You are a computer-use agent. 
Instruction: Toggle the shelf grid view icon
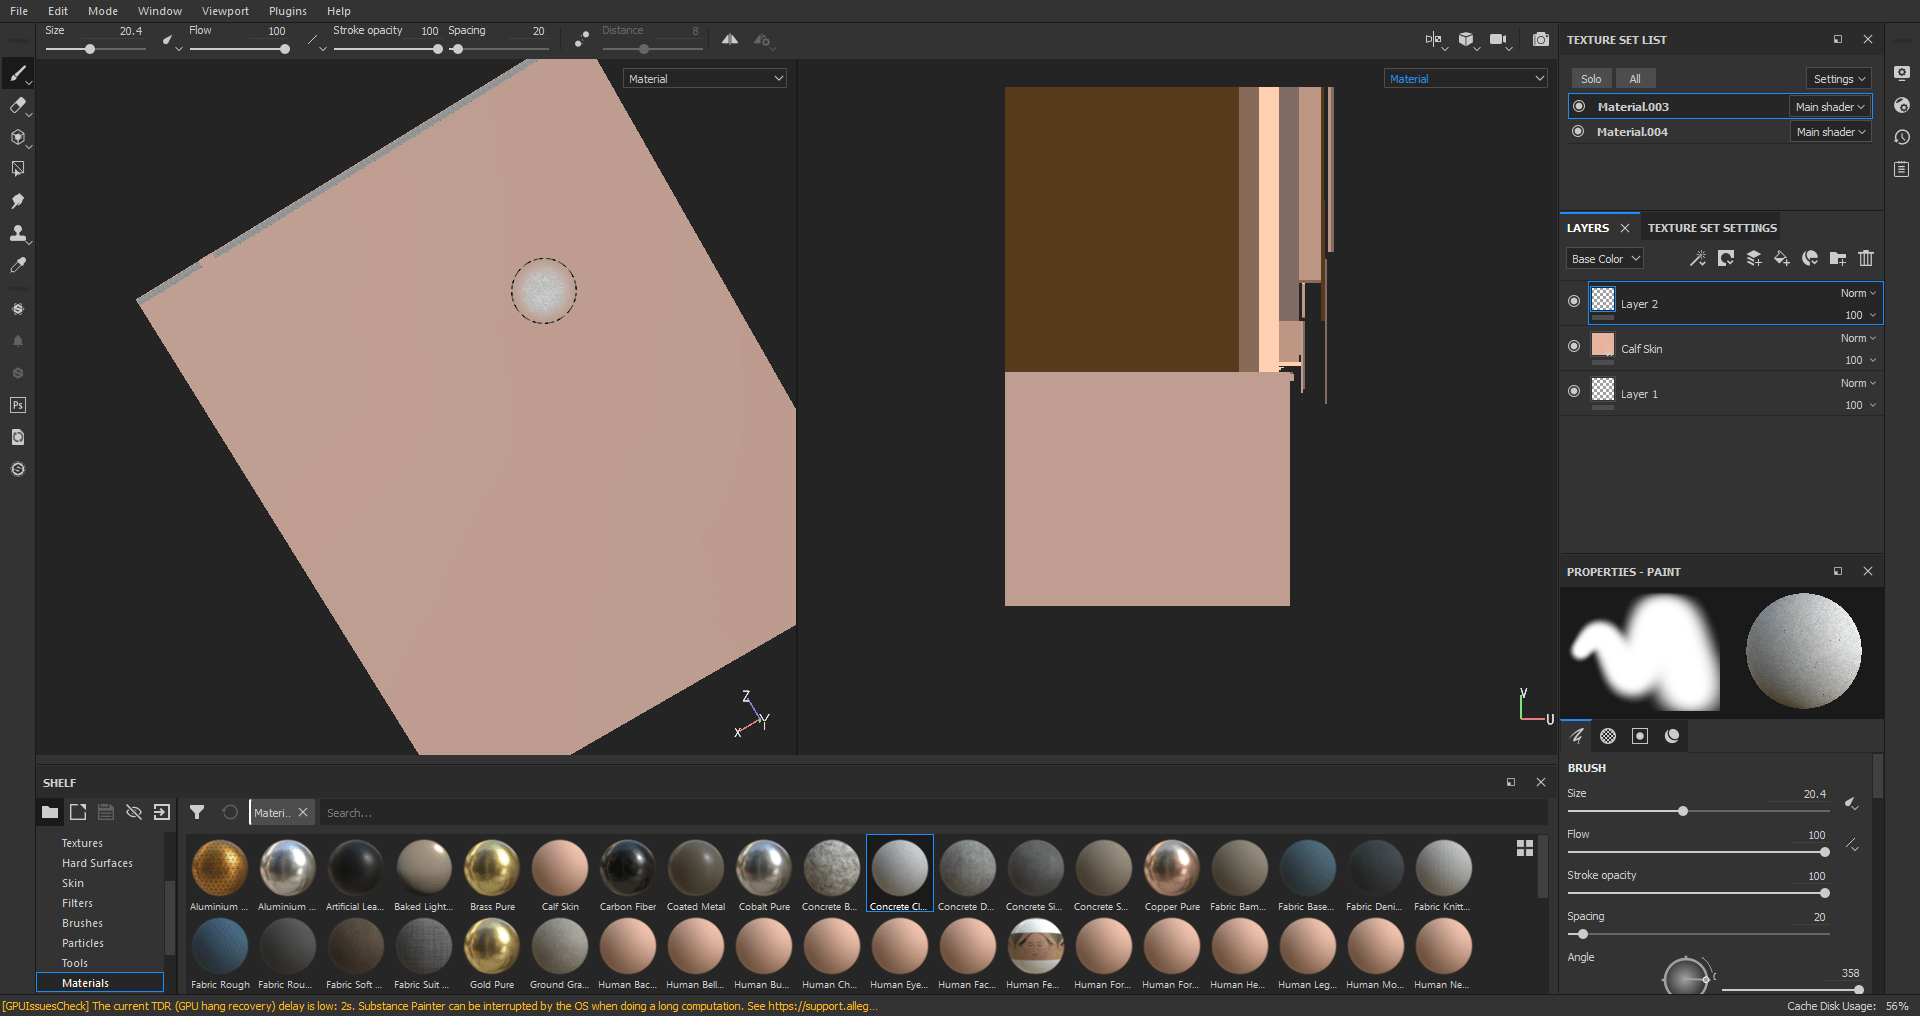(1525, 848)
